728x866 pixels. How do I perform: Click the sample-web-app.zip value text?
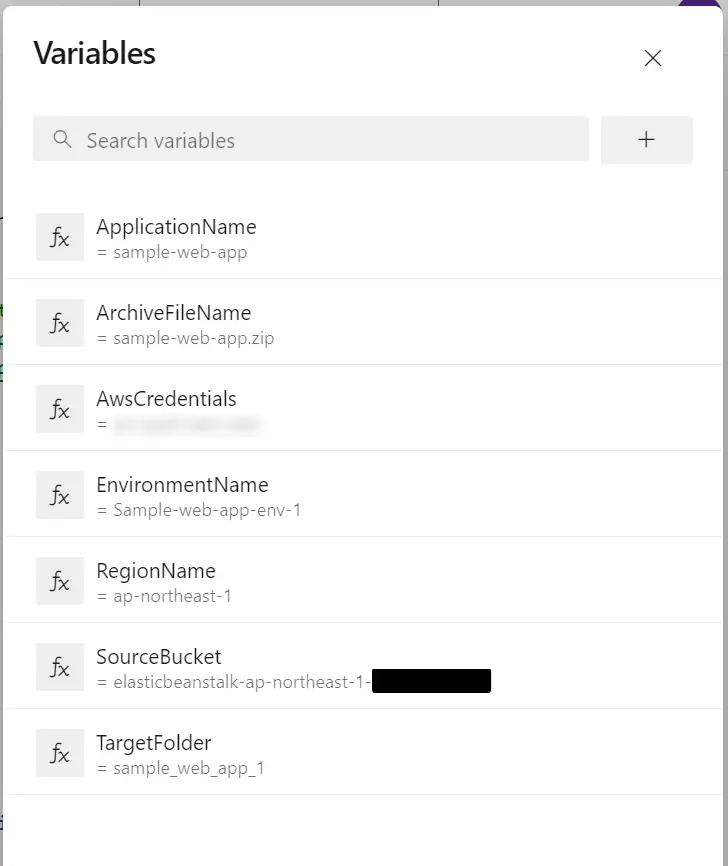point(193,338)
